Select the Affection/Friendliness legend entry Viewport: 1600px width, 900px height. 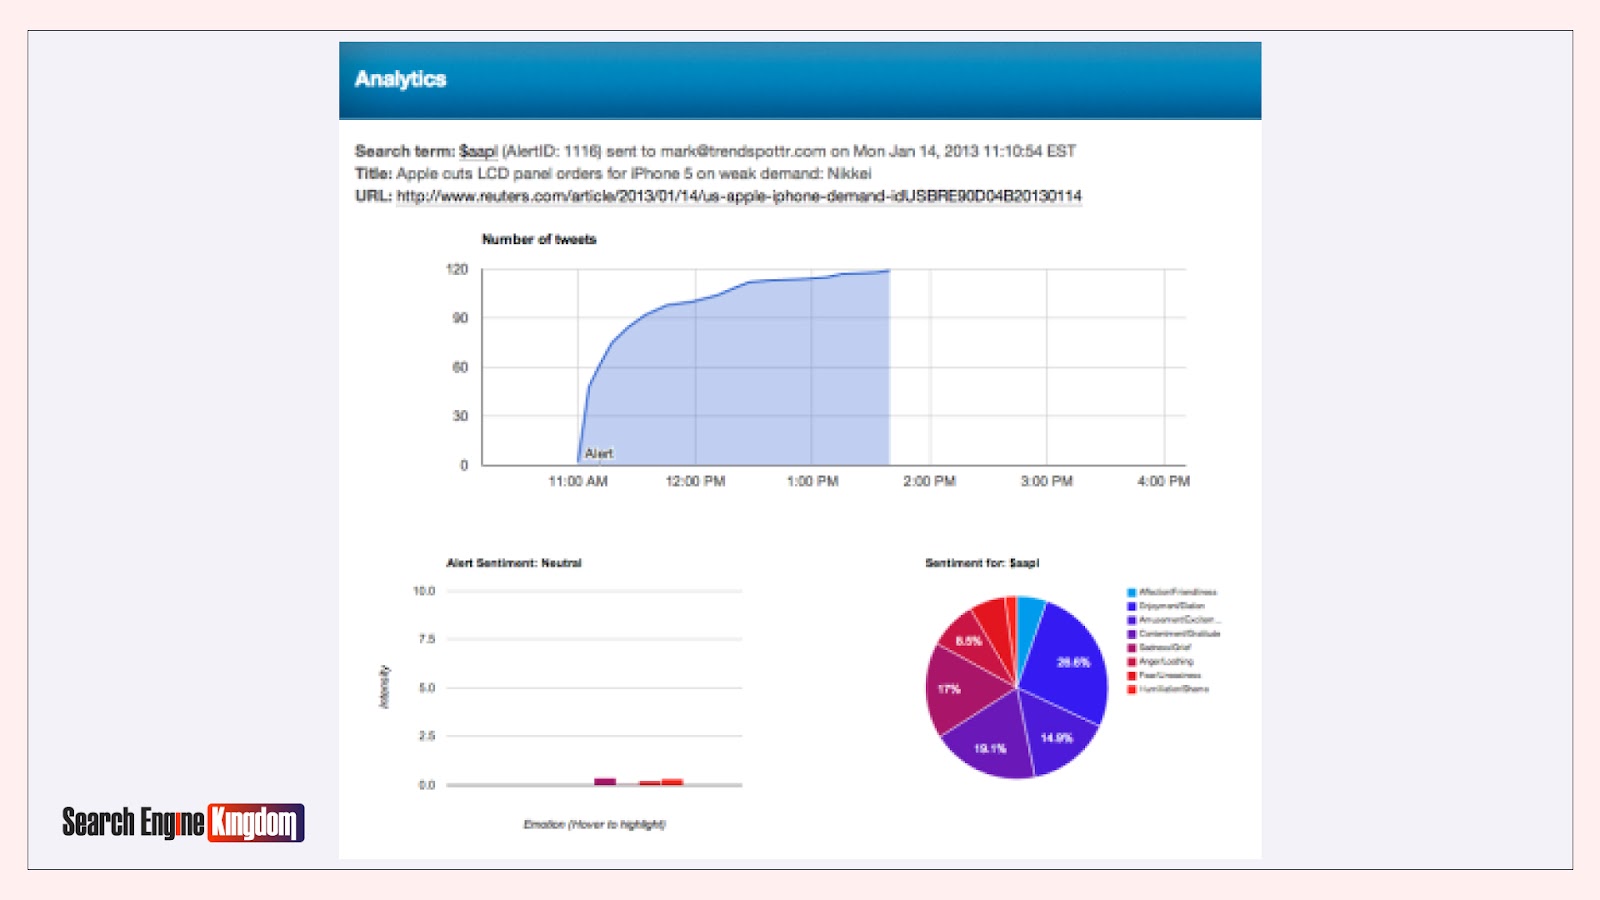point(1172,592)
